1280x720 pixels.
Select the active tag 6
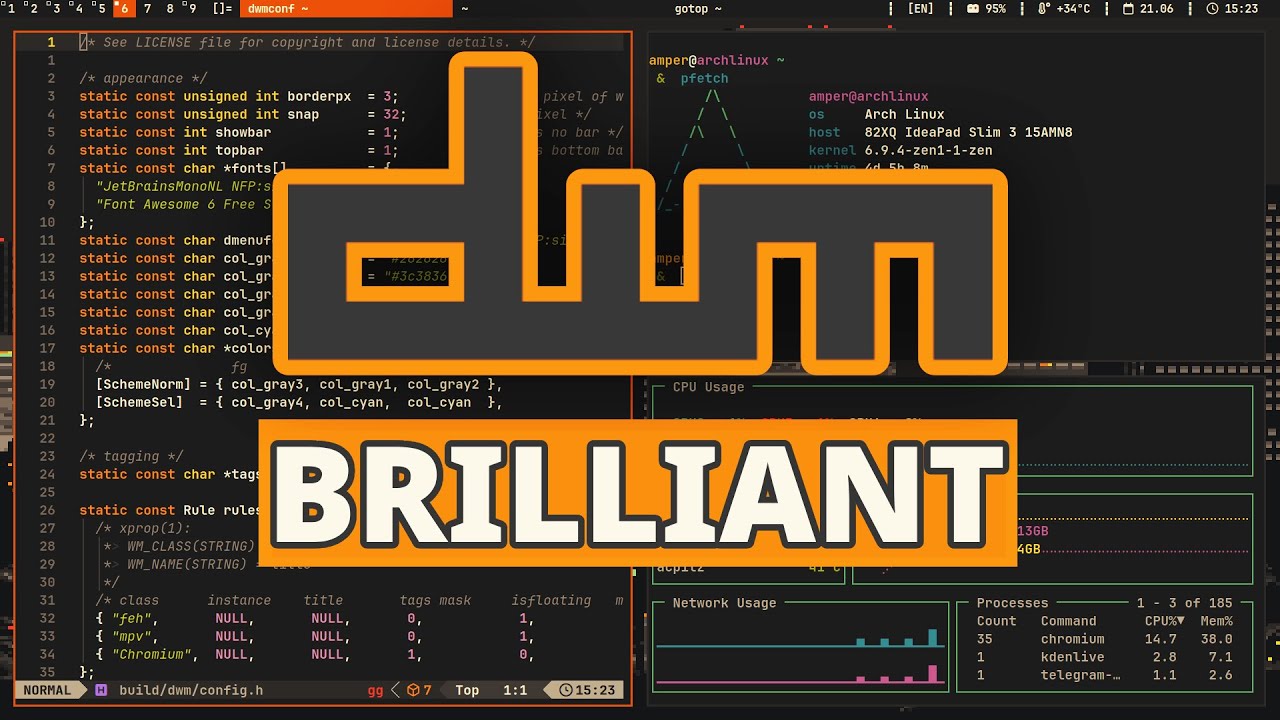[124, 8]
